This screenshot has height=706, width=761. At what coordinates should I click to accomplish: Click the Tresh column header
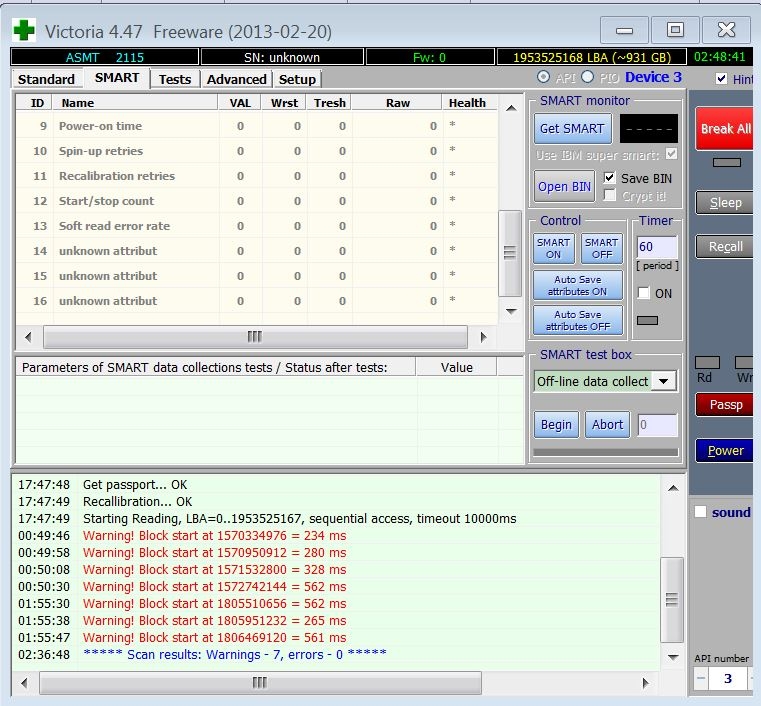[x=330, y=103]
